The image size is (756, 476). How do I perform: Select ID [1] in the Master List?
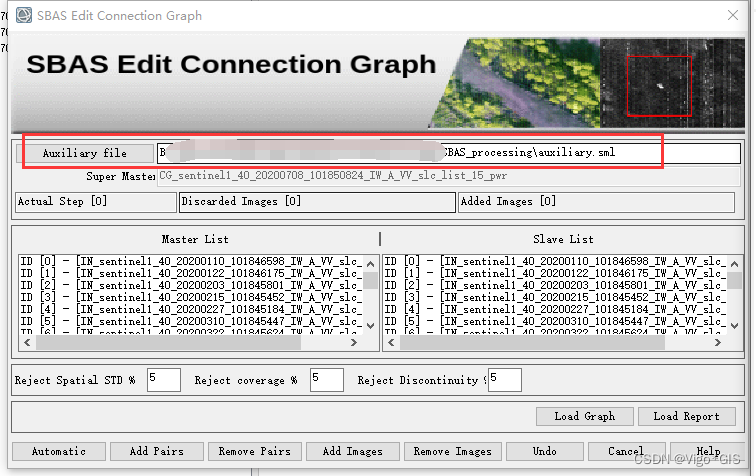191,273
